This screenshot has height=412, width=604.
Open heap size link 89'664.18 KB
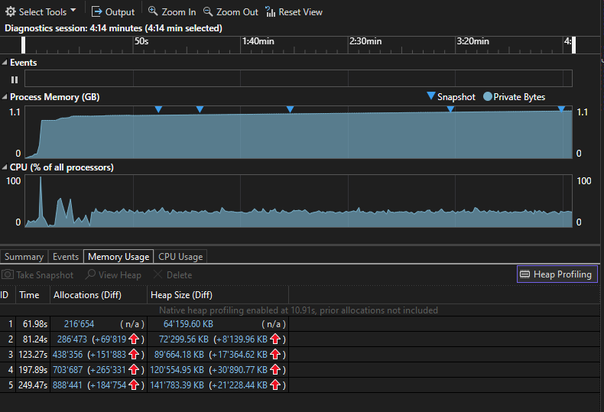(x=179, y=355)
